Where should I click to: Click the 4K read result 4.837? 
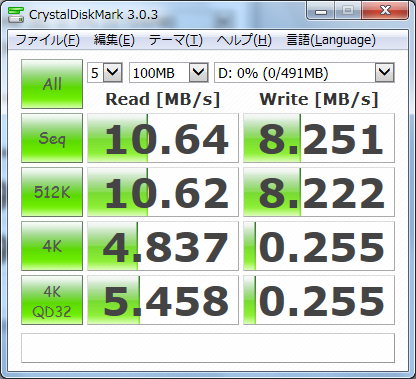(163, 246)
